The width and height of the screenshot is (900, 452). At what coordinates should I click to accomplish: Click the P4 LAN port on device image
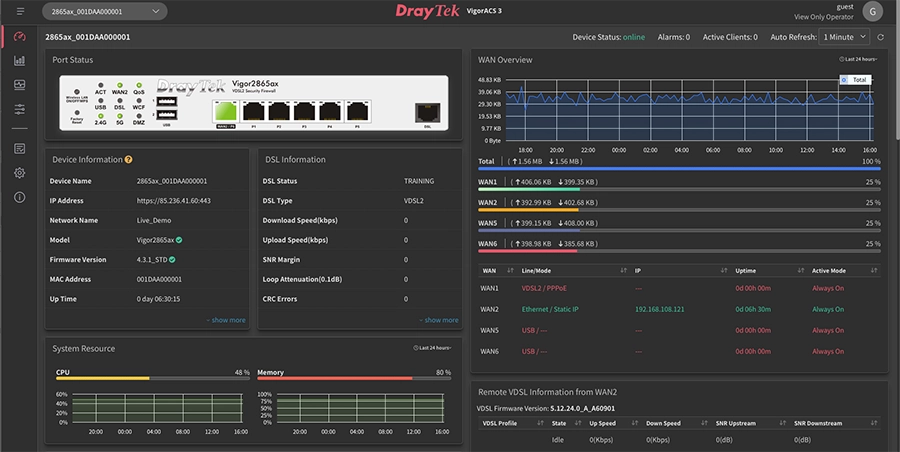[x=330, y=111]
